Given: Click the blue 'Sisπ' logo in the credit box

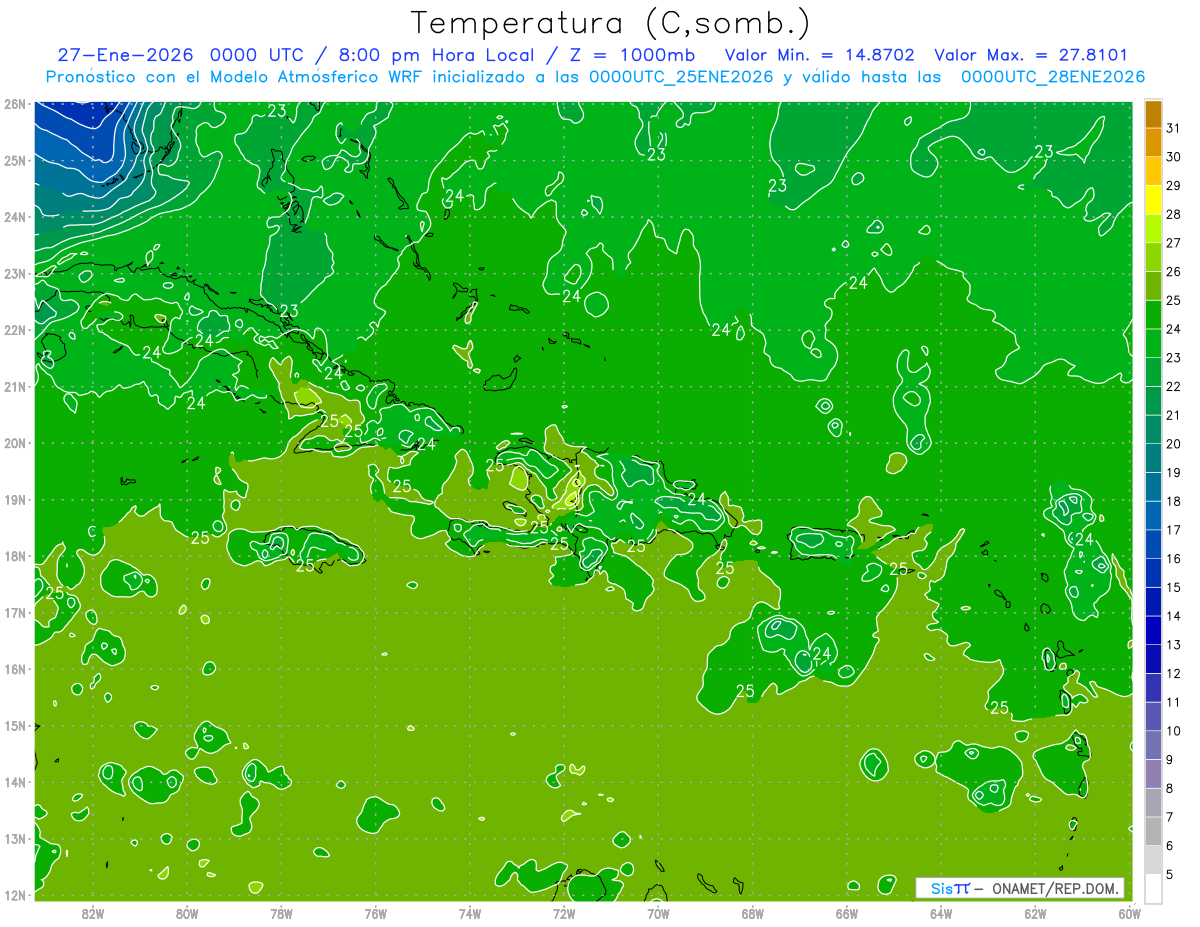Looking at the screenshot, I should [x=949, y=888].
